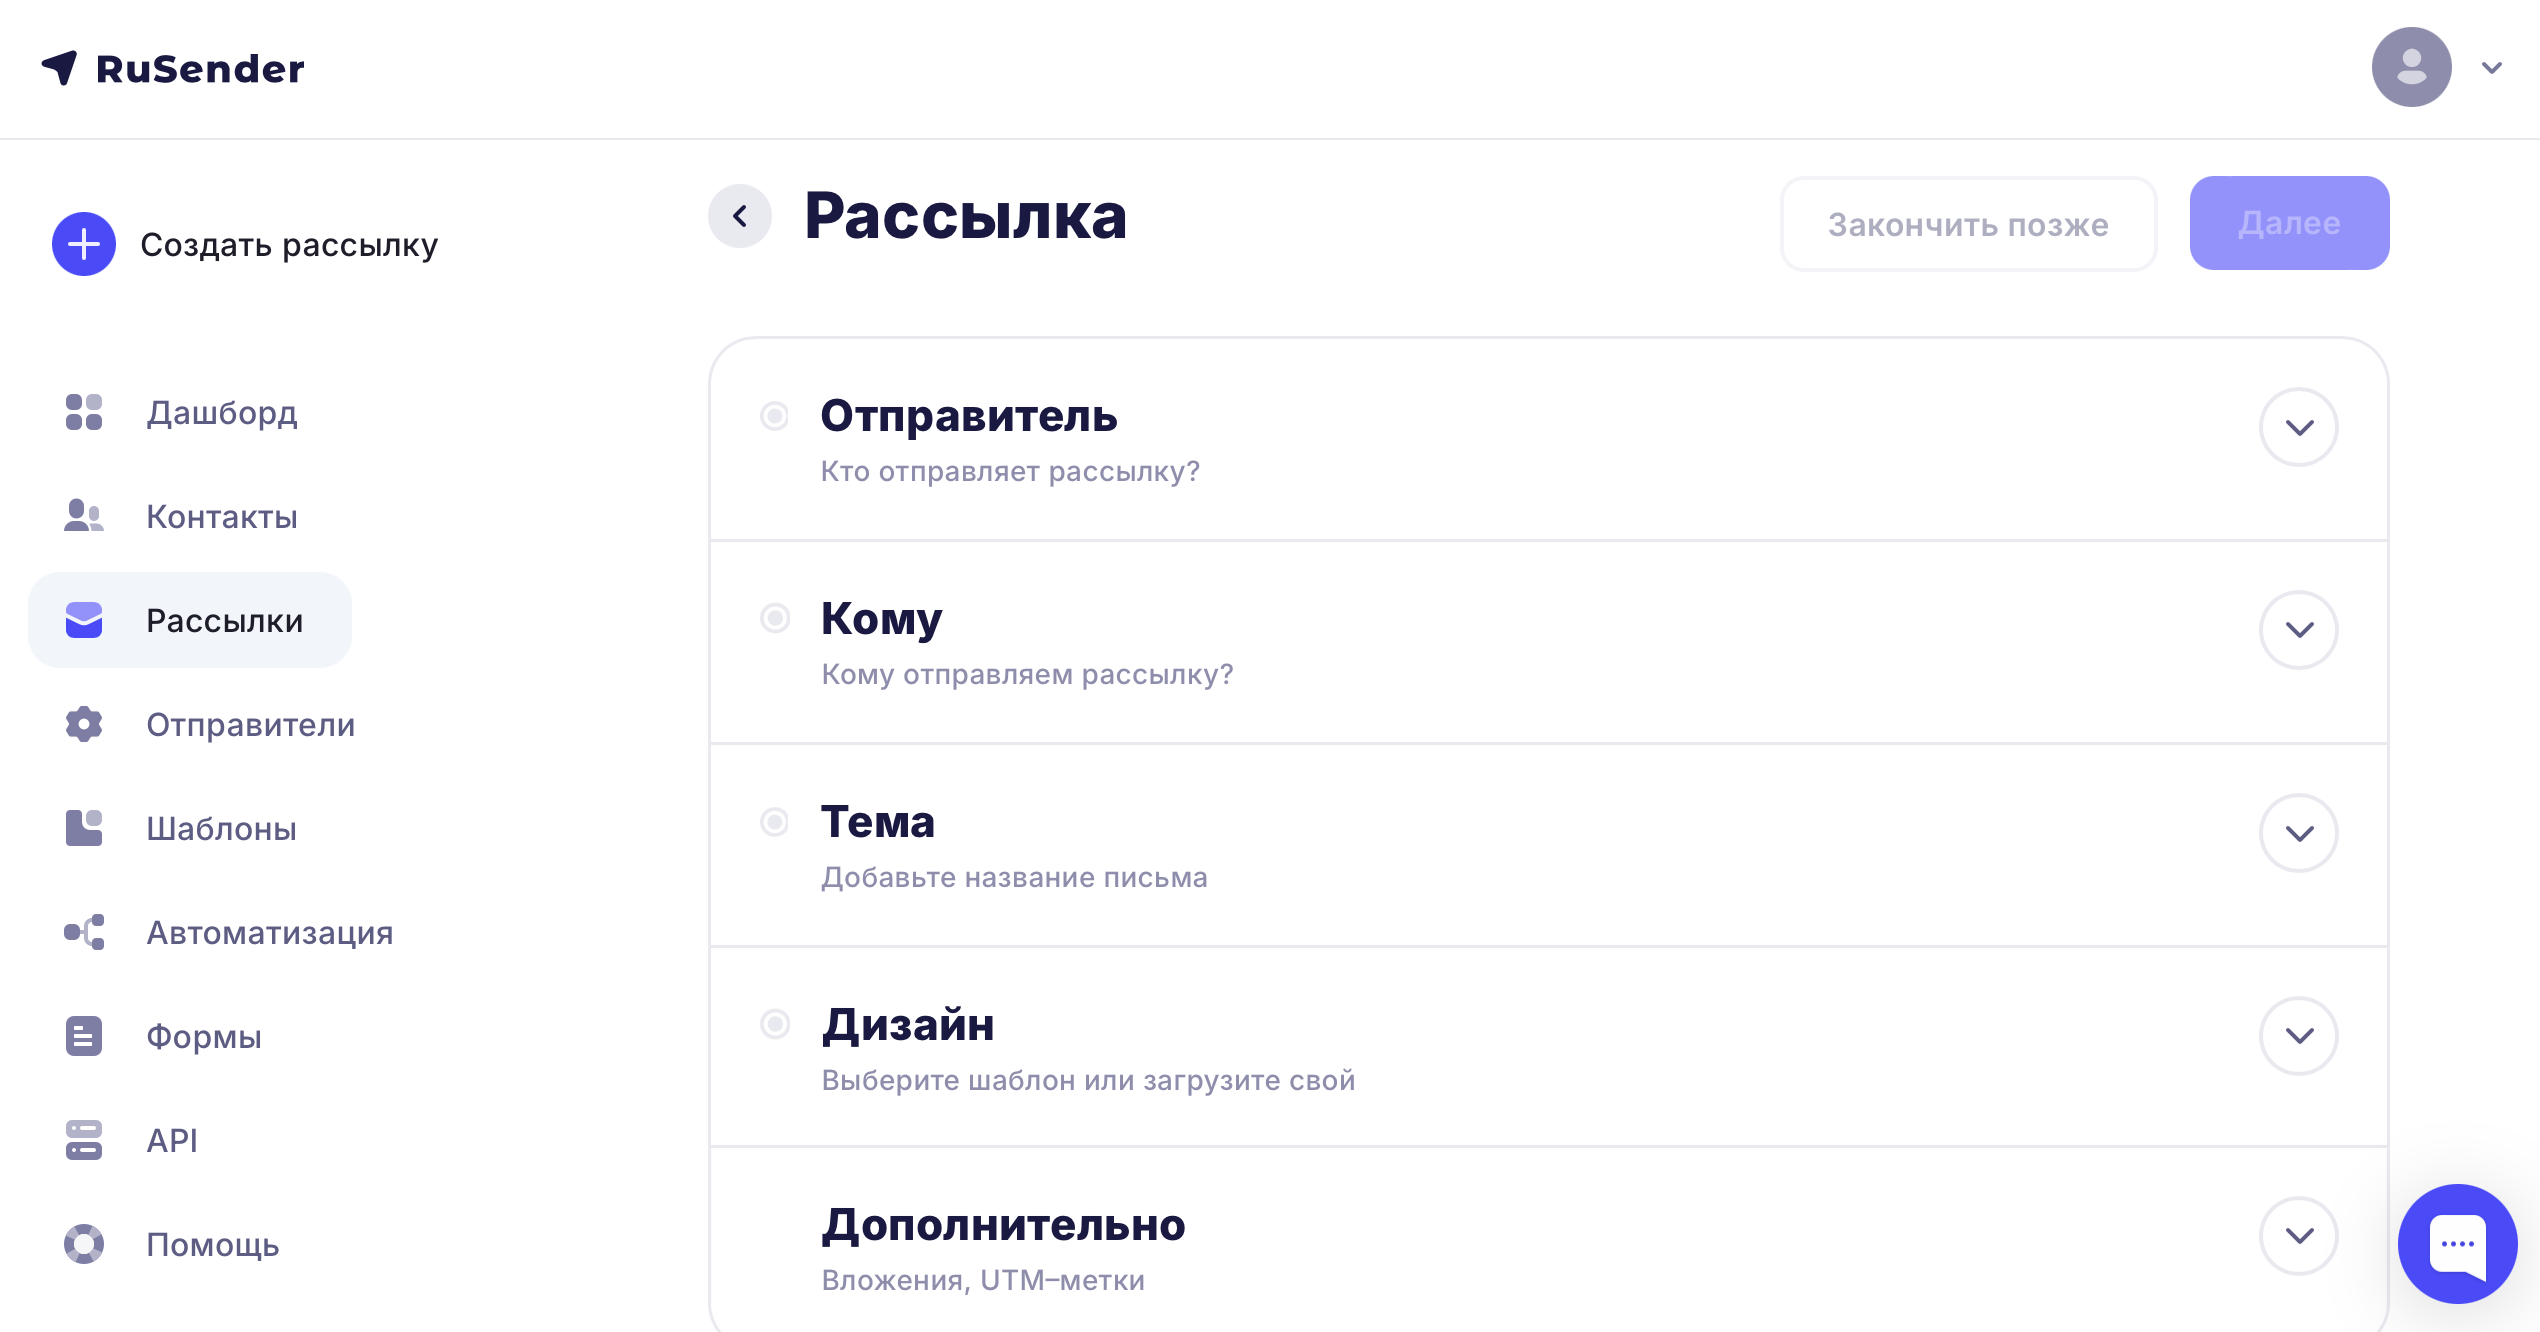The height and width of the screenshot is (1332, 2540).
Task: Click the RuSender paper plane logo icon
Action: point(59,68)
